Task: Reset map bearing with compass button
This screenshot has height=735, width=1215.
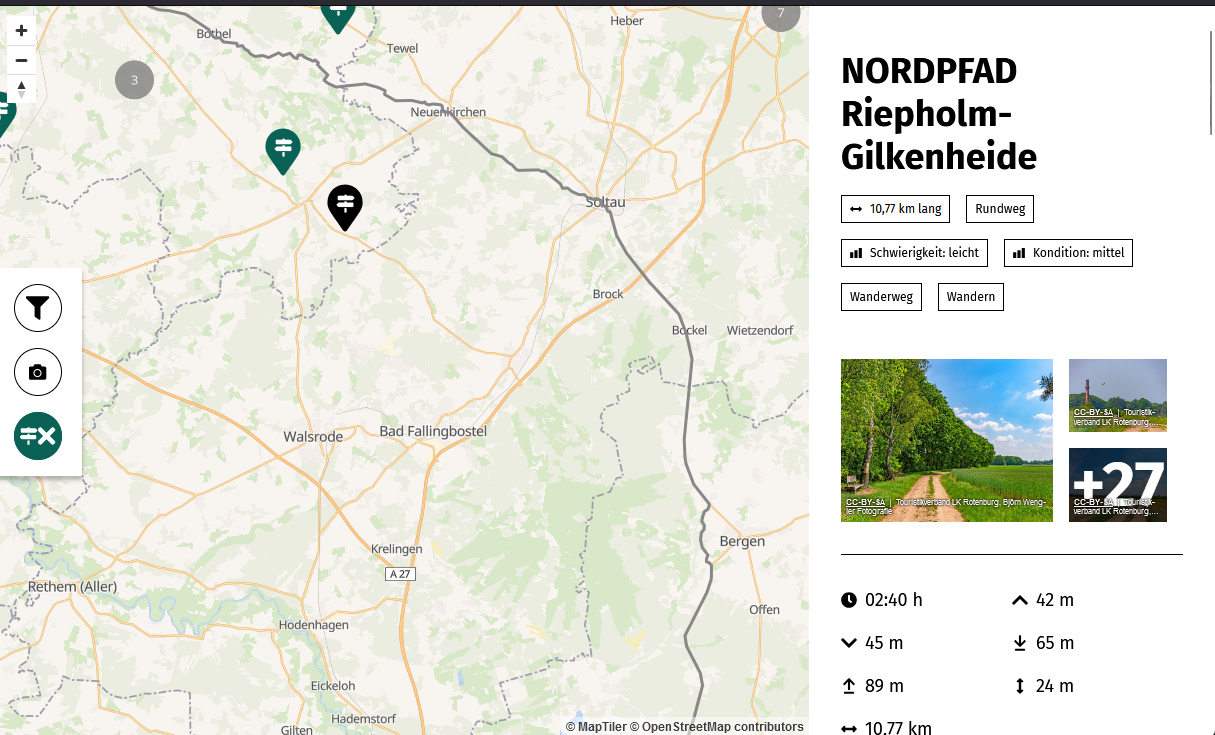Action: tap(21, 88)
